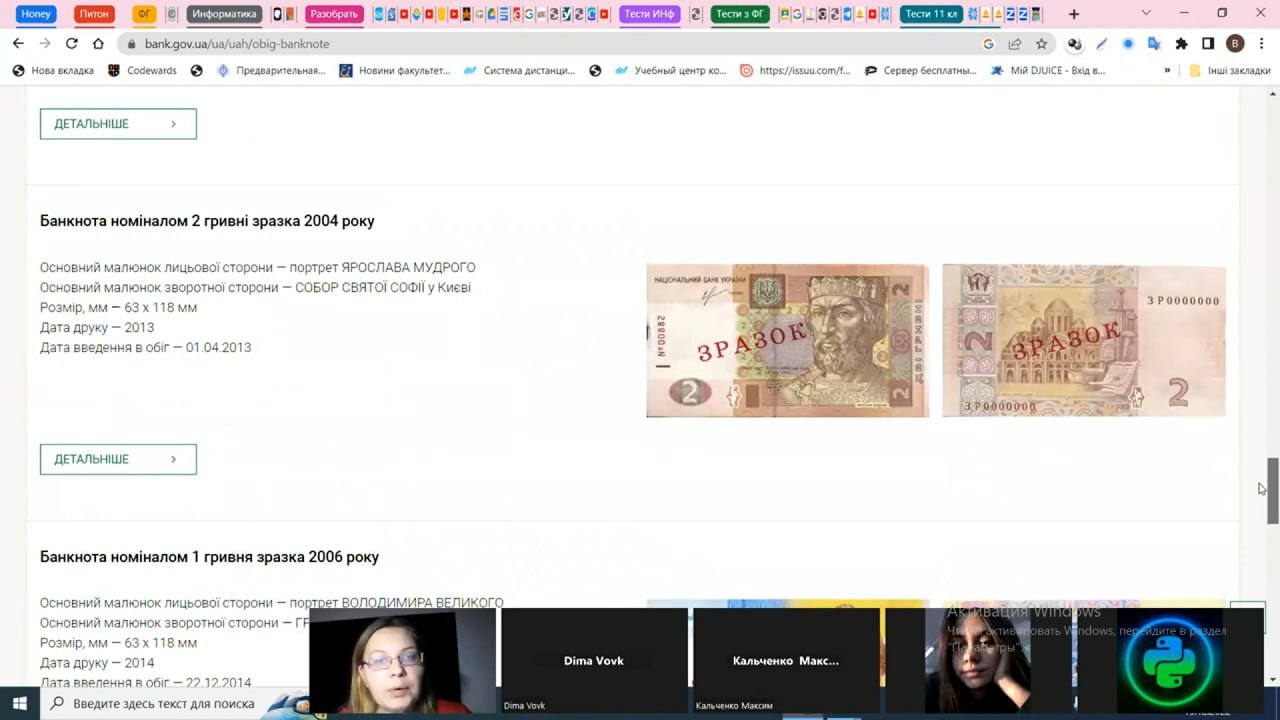Click text Дата введення в обіг — 01.04.2013
The width and height of the screenshot is (1280, 720).
(x=145, y=348)
